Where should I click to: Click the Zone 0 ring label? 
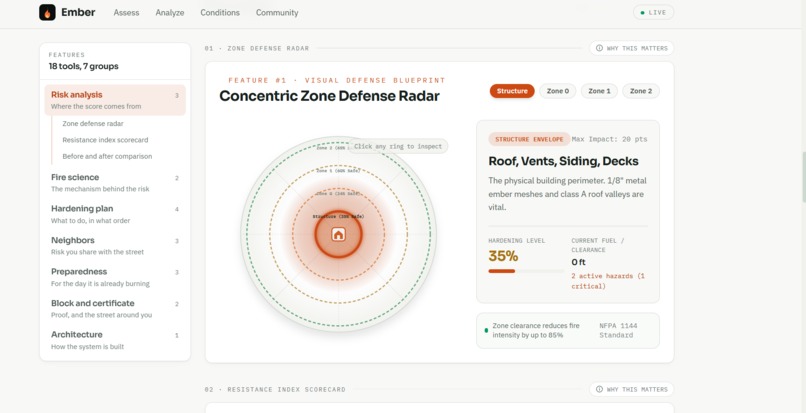pyautogui.click(x=338, y=194)
